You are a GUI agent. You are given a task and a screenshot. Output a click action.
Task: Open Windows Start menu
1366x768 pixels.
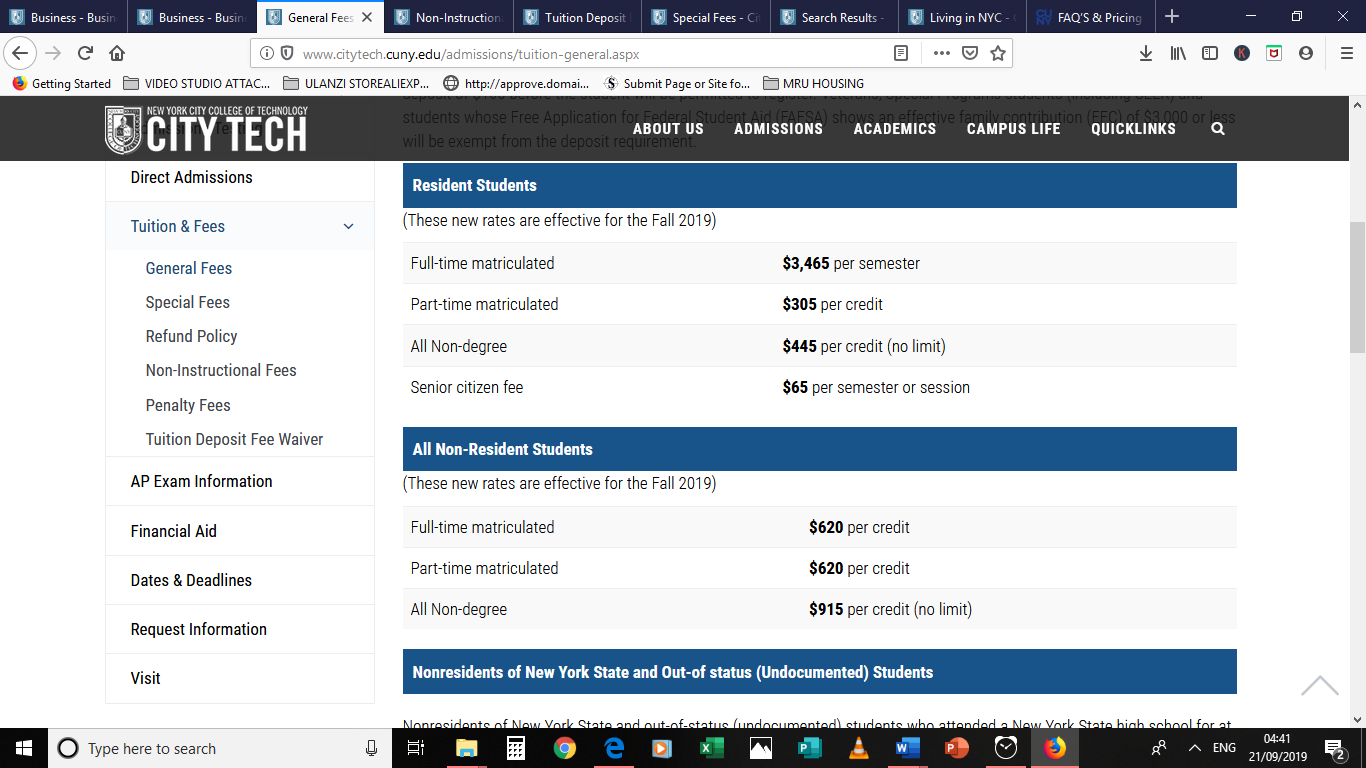[x=22, y=748]
